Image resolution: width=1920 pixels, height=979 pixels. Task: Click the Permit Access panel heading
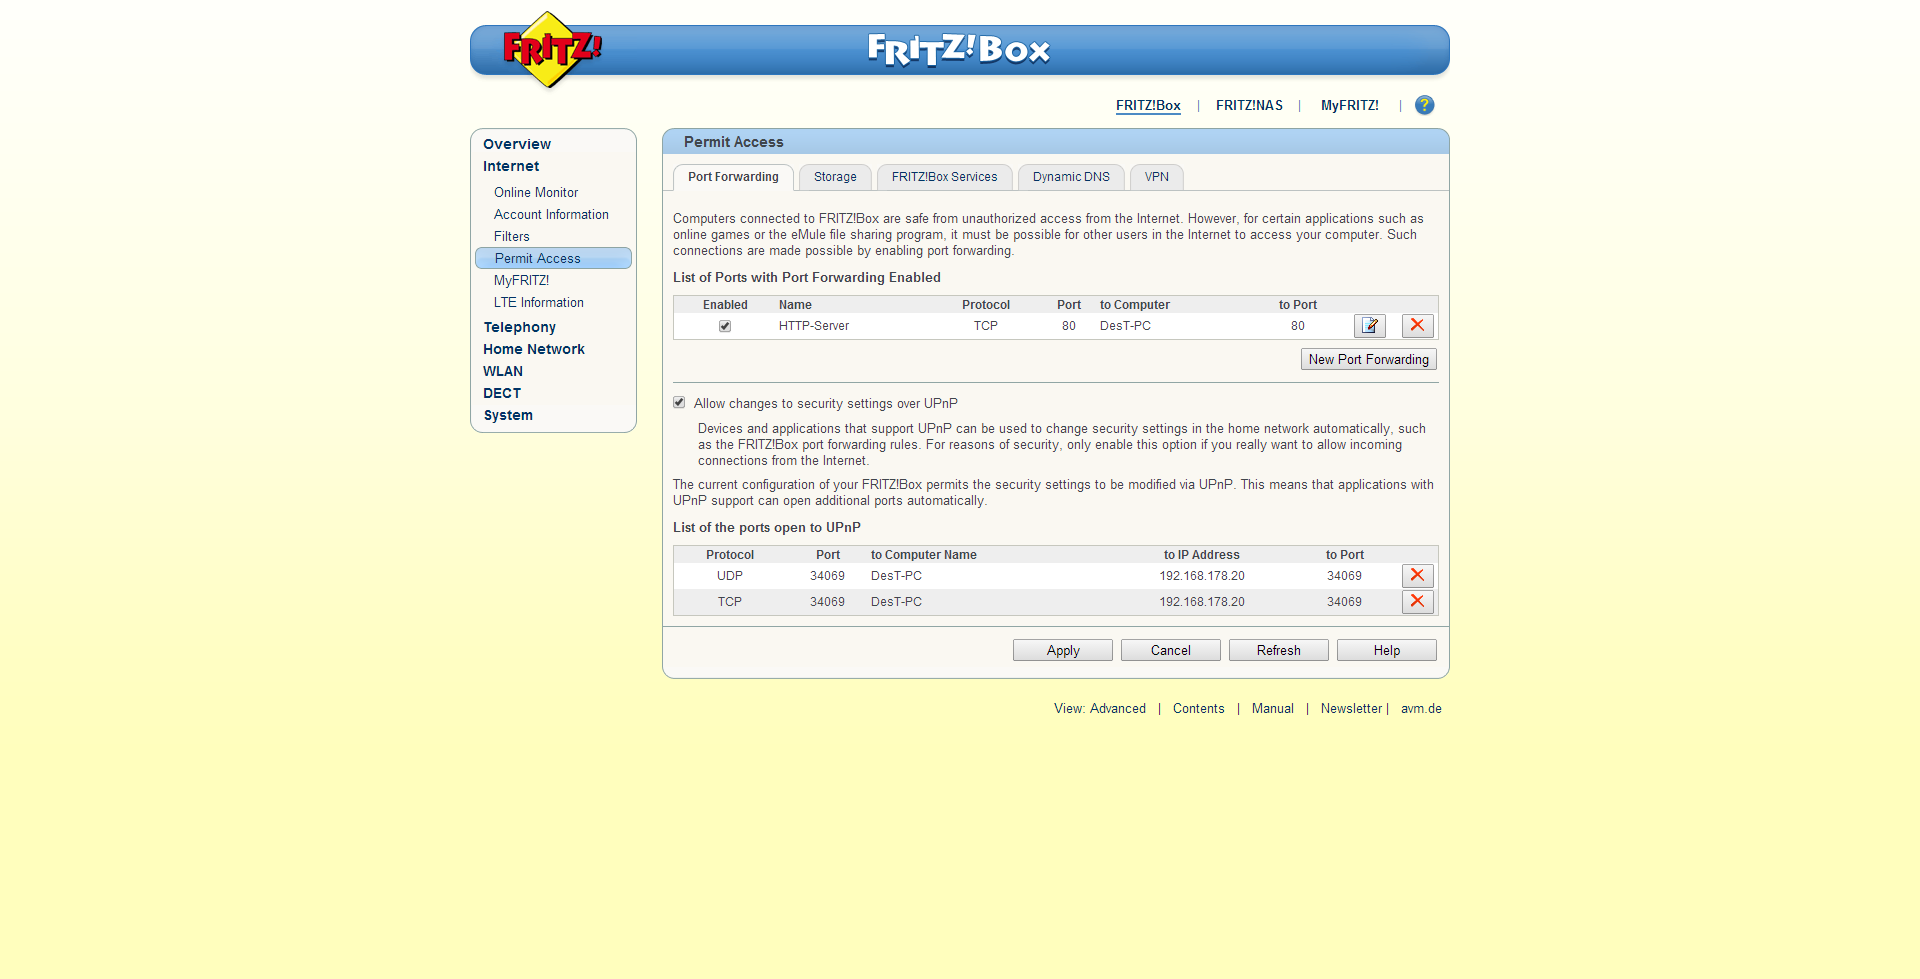(x=734, y=142)
